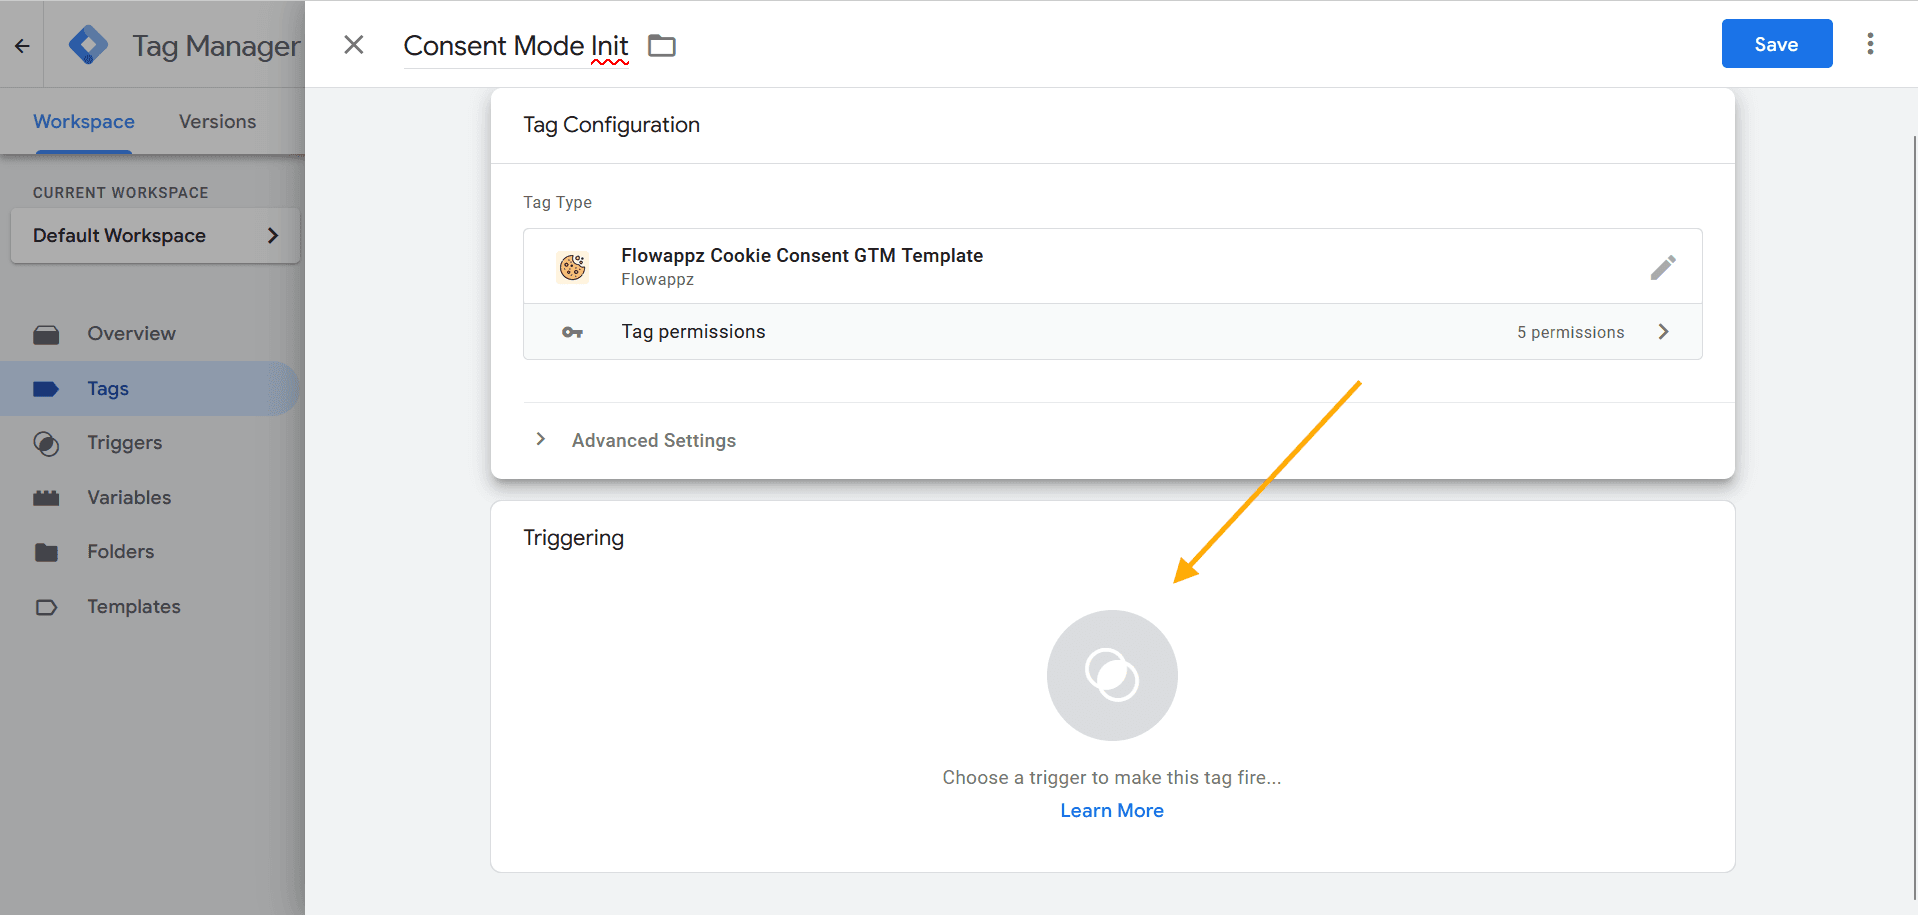Click the back arrow beside Tag Manager logo
Viewport: 1918px width, 915px height.
pyautogui.click(x=22, y=45)
